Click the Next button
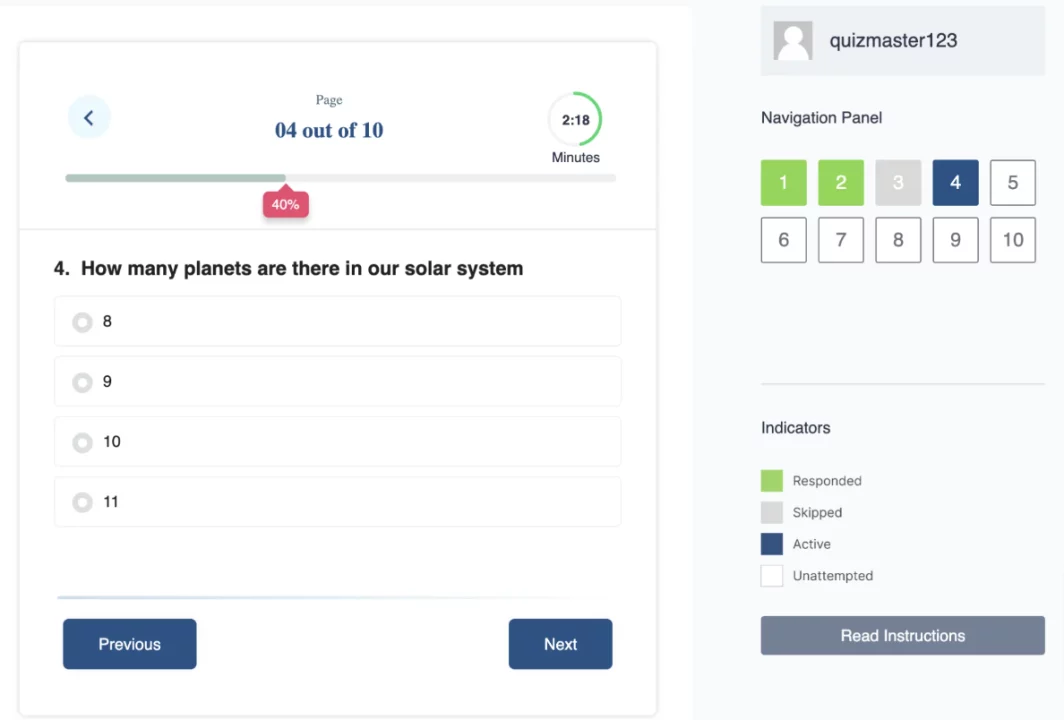1064x720 pixels. click(x=560, y=644)
